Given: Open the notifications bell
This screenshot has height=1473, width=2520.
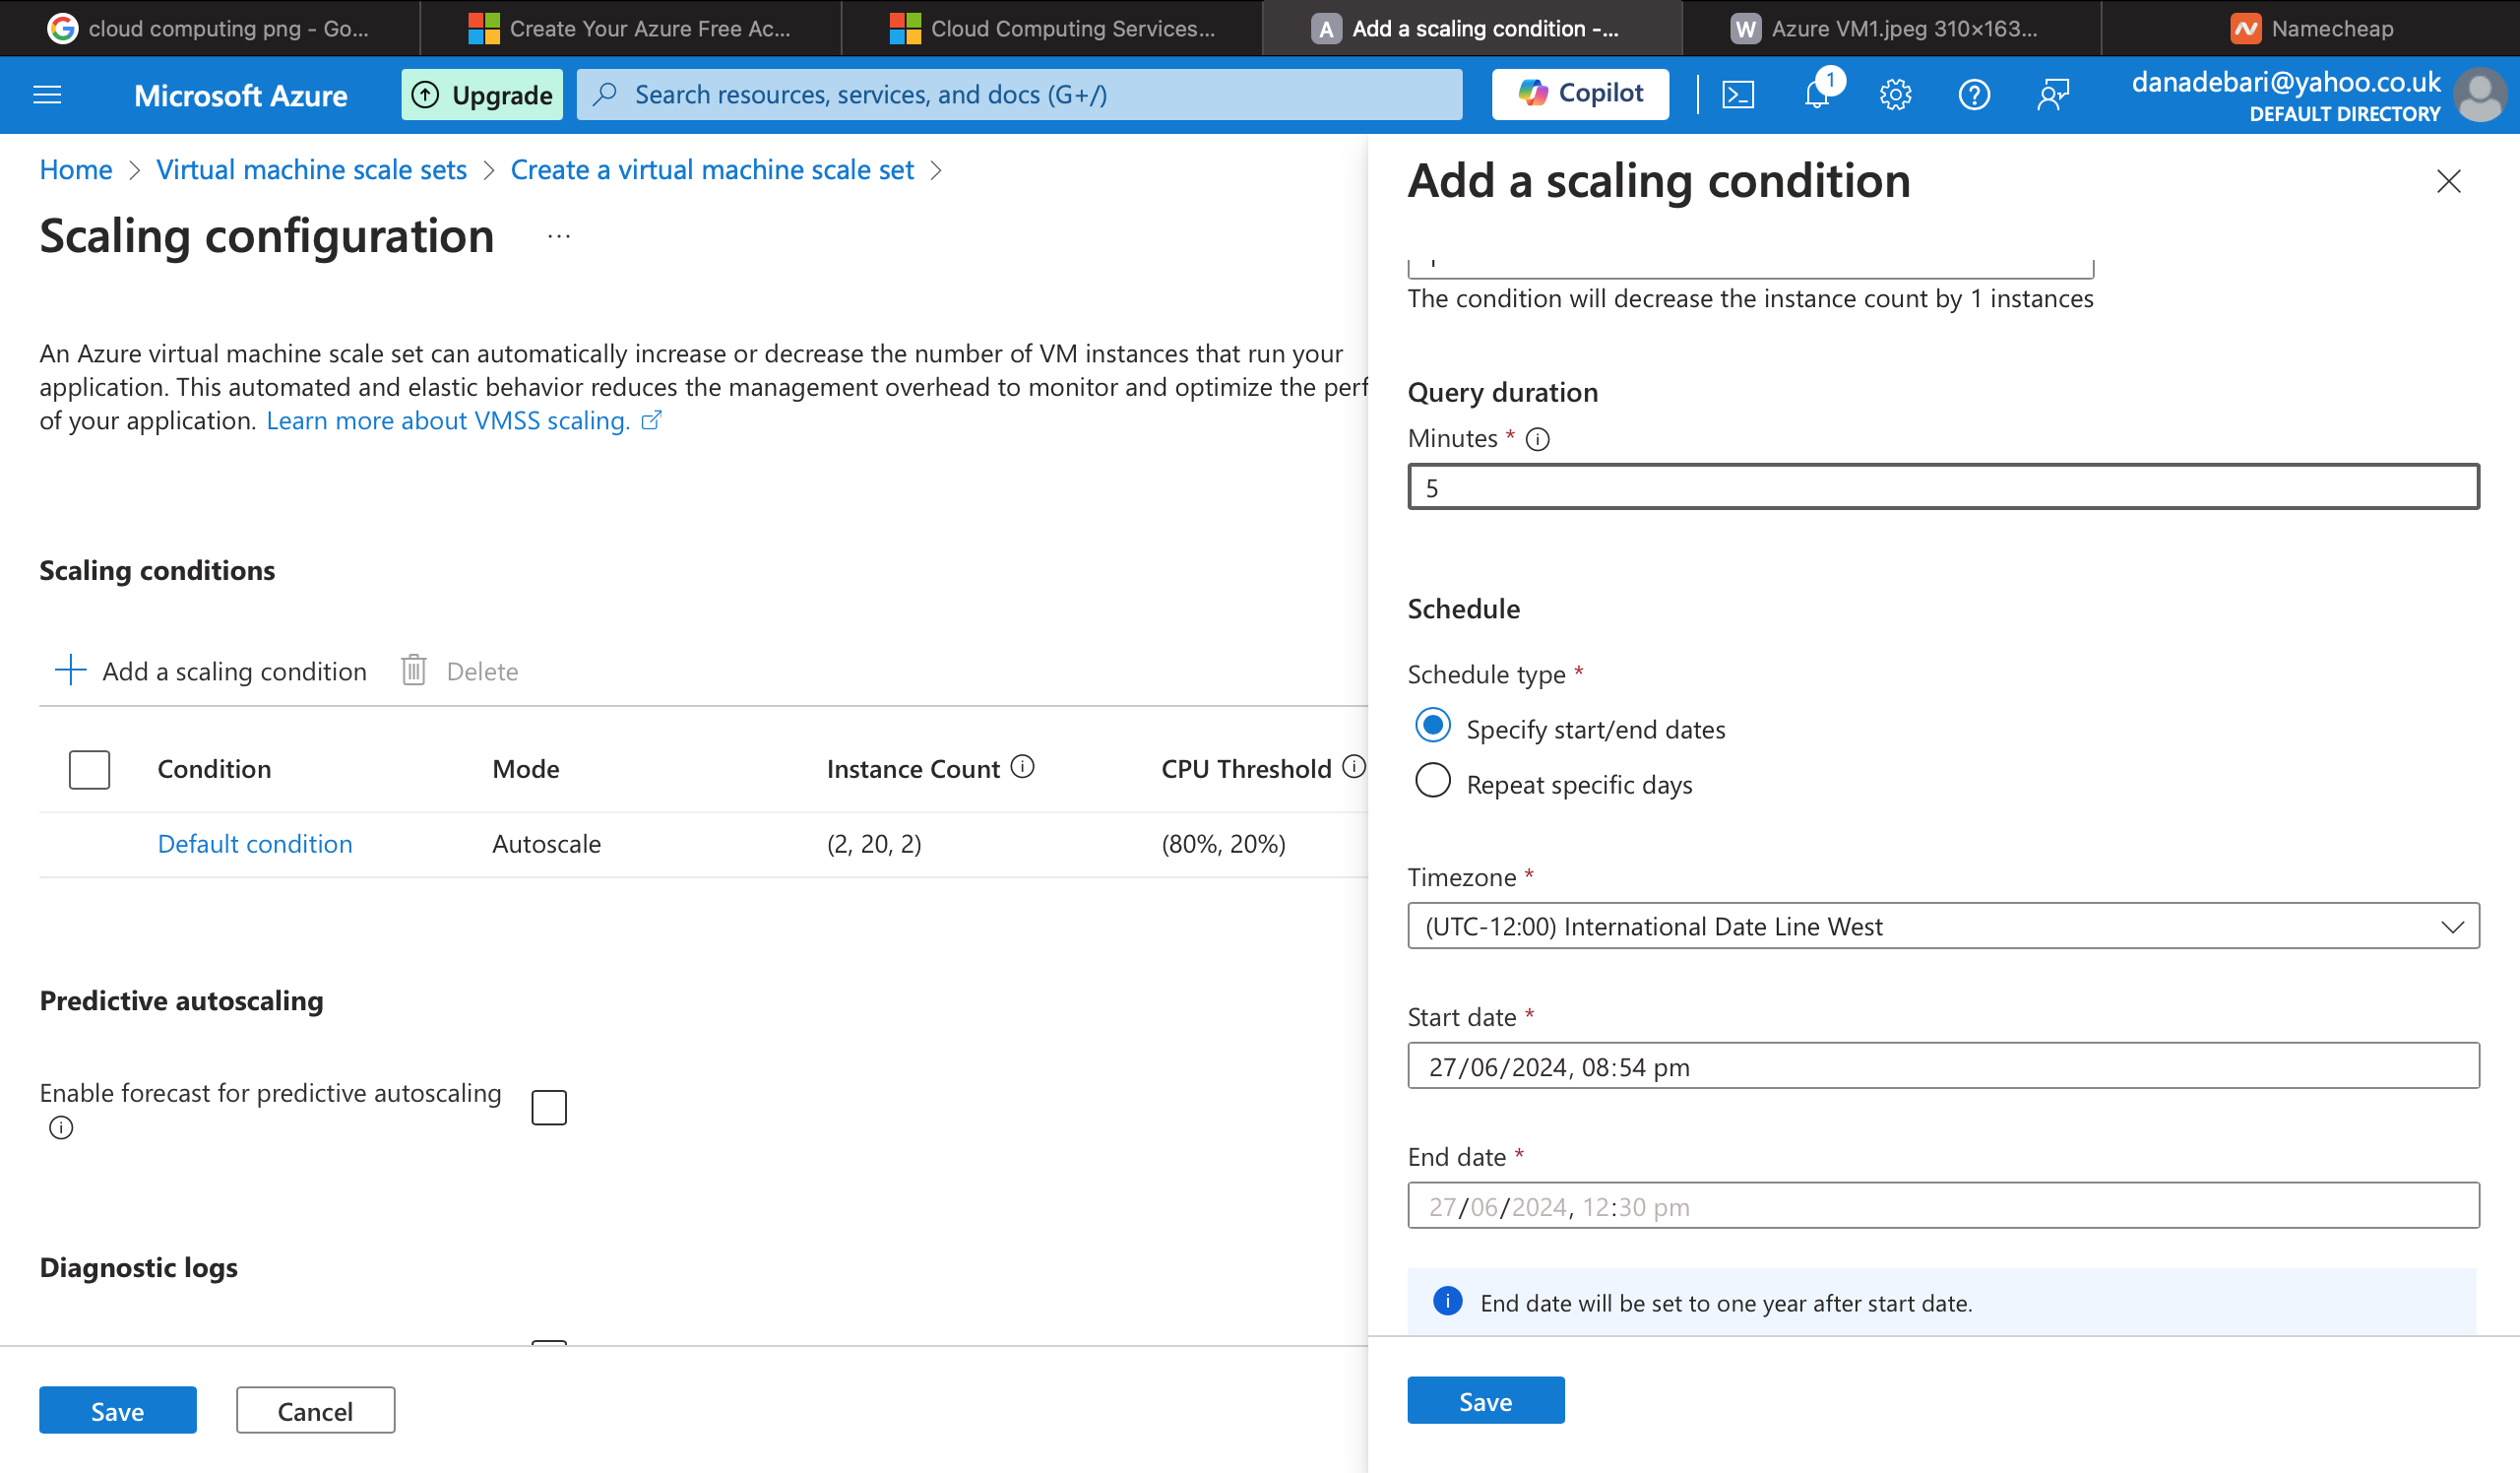Looking at the screenshot, I should 1816,95.
